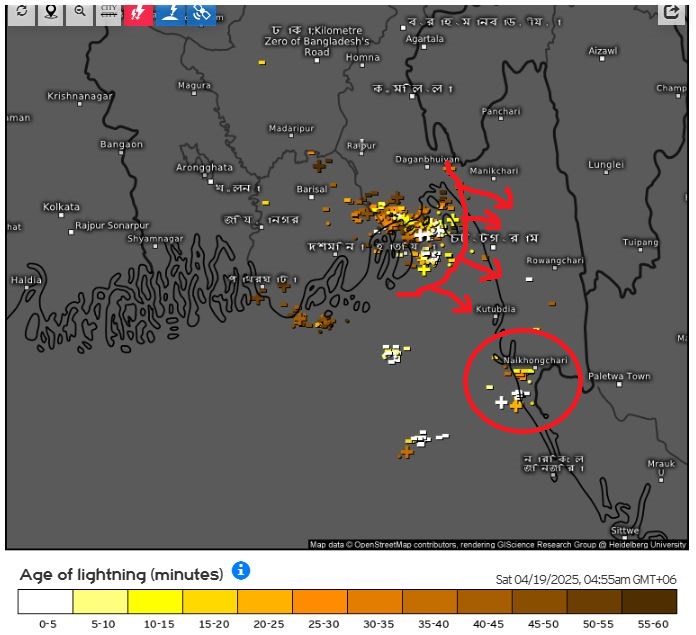Click the refresh map icon
The height and width of the screenshot is (635, 696).
21,12
